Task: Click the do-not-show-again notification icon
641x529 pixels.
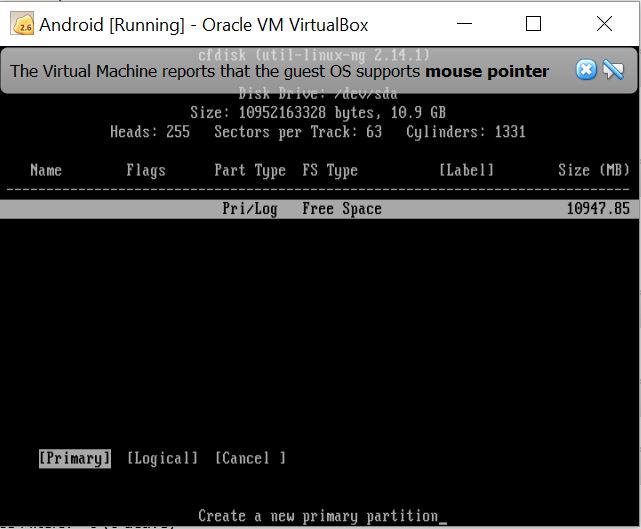Action: point(613,69)
